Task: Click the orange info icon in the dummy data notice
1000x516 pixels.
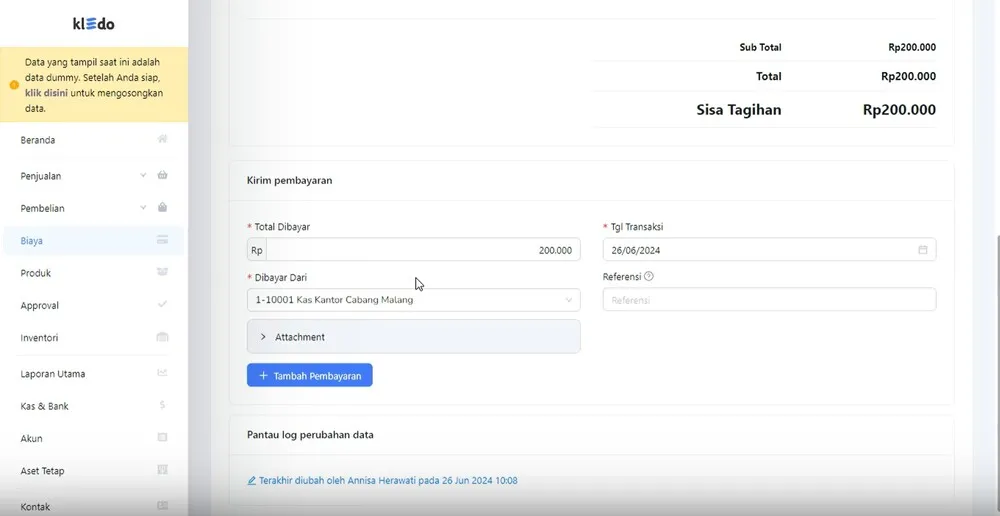Action: (x=14, y=85)
